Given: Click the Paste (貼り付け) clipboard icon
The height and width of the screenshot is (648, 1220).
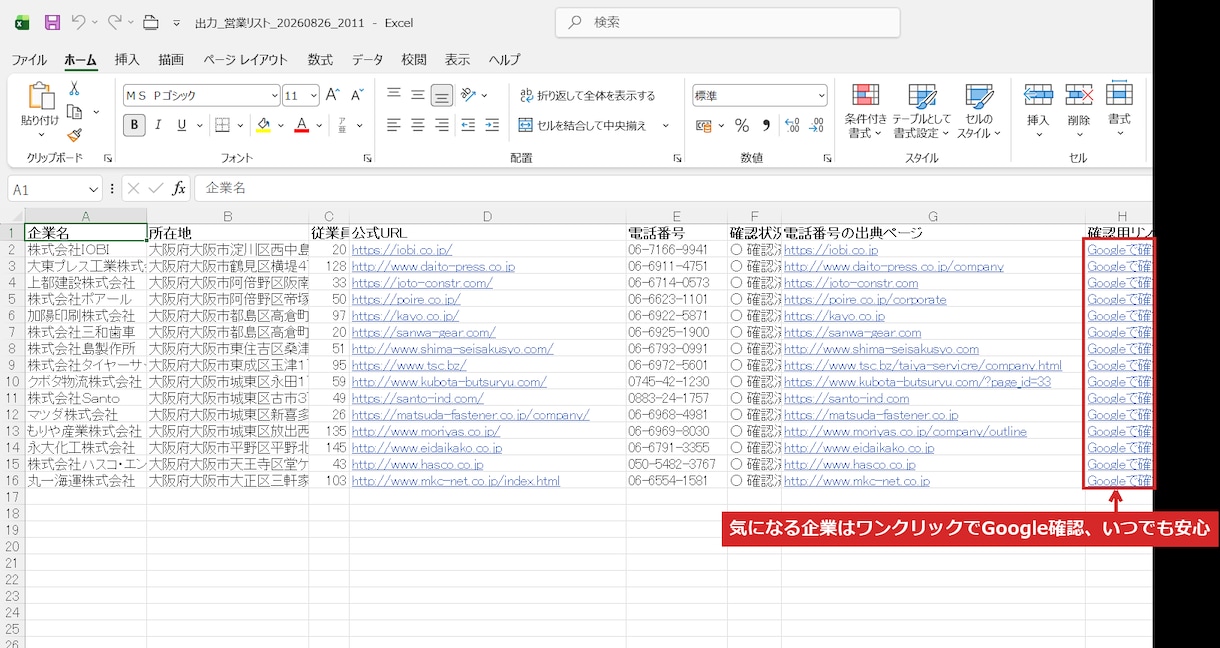Looking at the screenshot, I should click(40, 96).
